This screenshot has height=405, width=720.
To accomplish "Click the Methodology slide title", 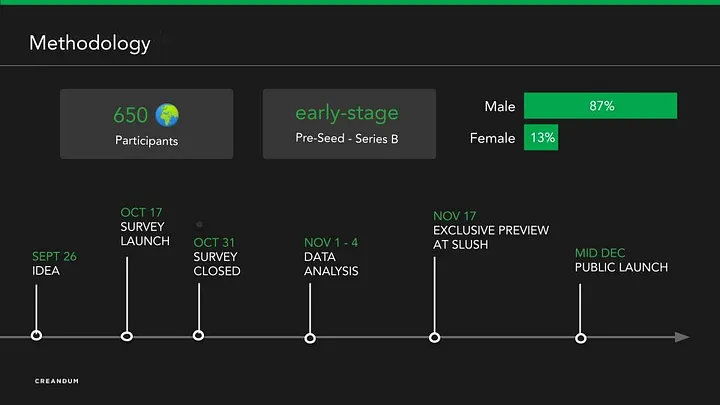I will pyautogui.click(x=90, y=43).
